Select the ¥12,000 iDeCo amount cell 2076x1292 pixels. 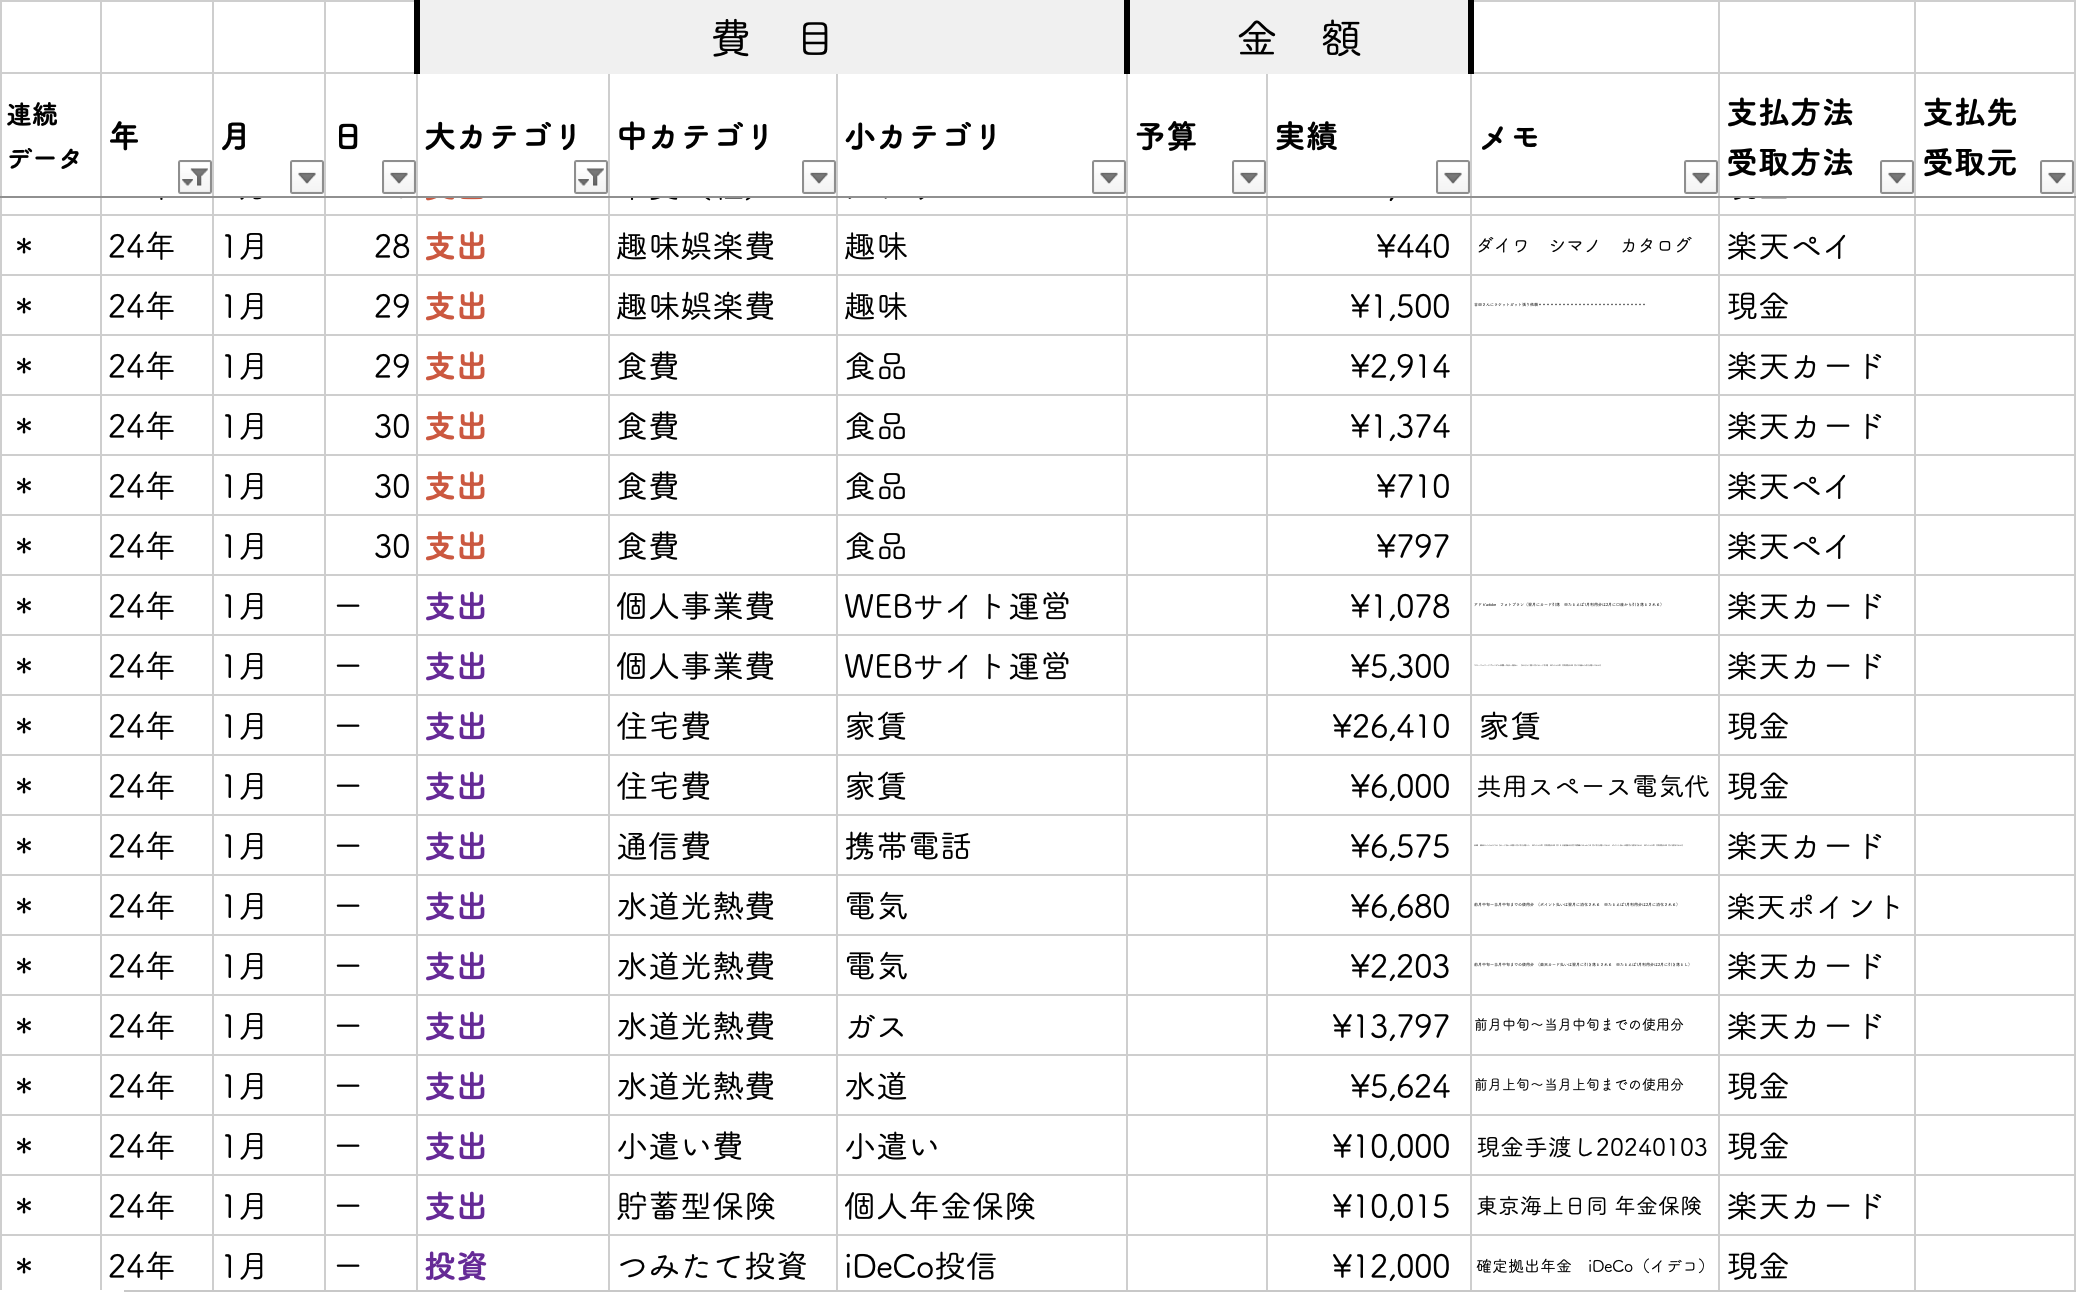click(x=1369, y=1264)
